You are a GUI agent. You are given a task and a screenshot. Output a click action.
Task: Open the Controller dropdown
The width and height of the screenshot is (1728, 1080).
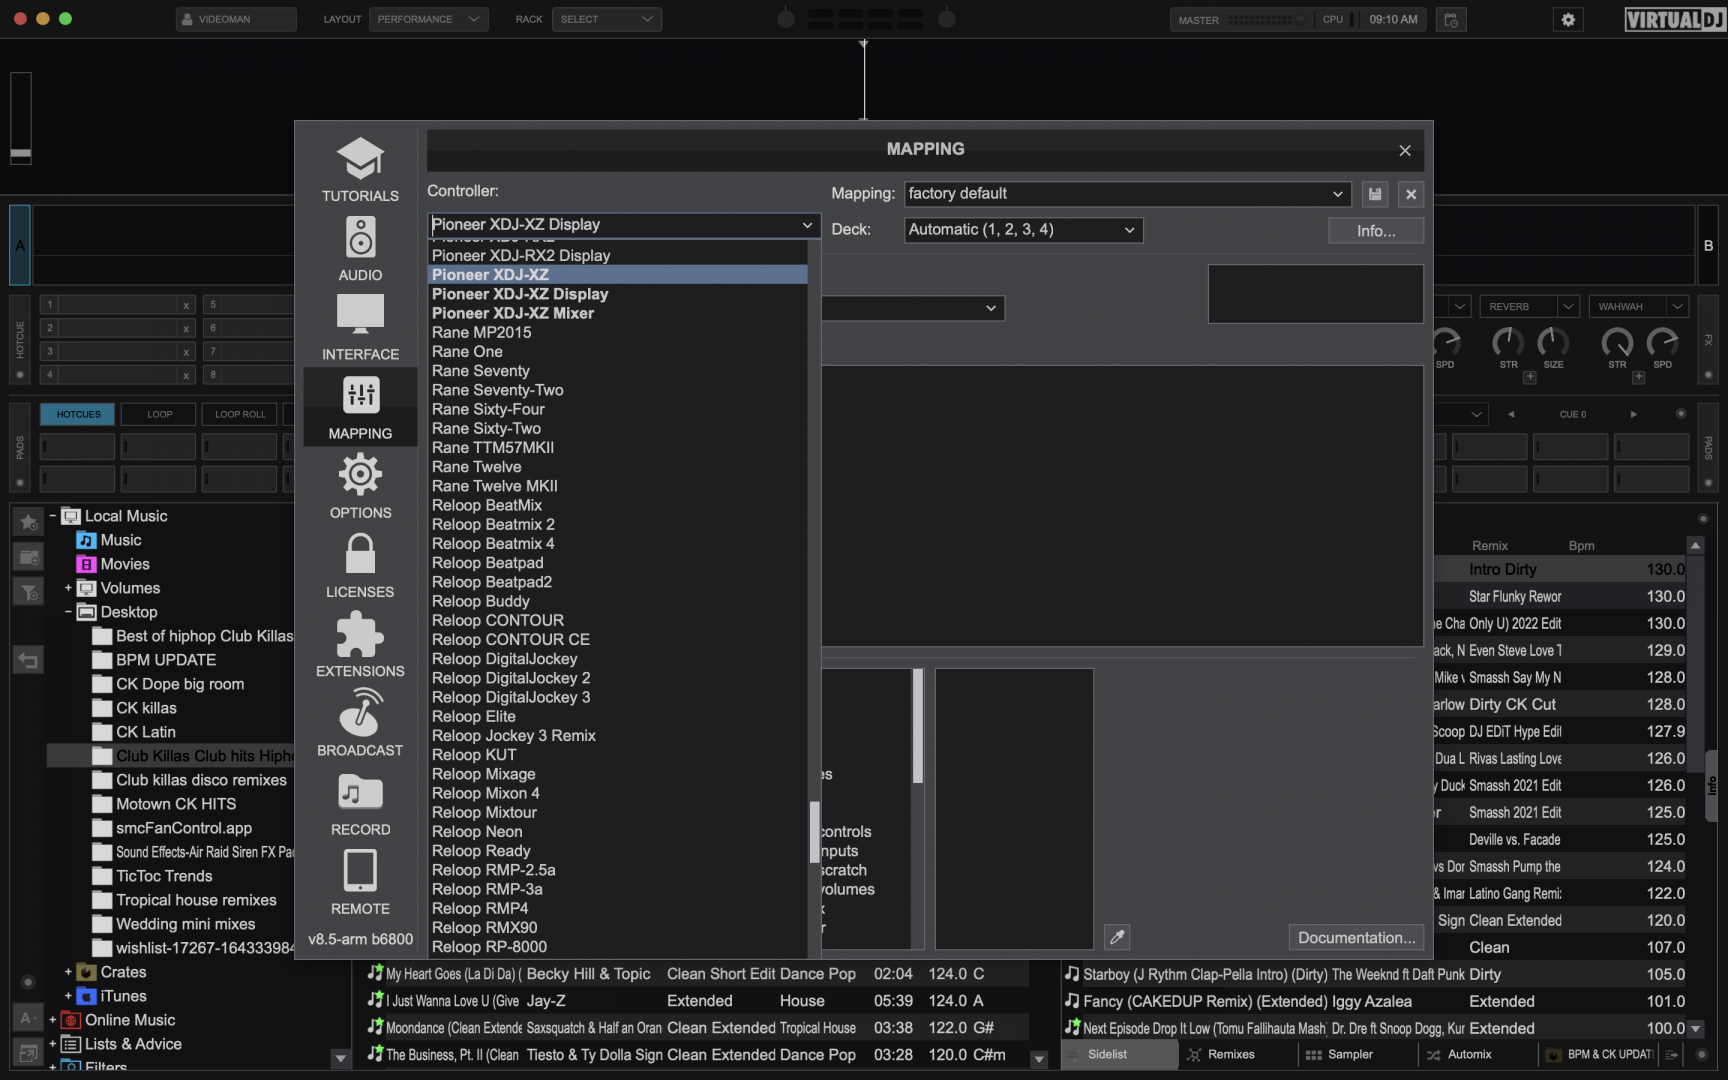[x=624, y=225]
